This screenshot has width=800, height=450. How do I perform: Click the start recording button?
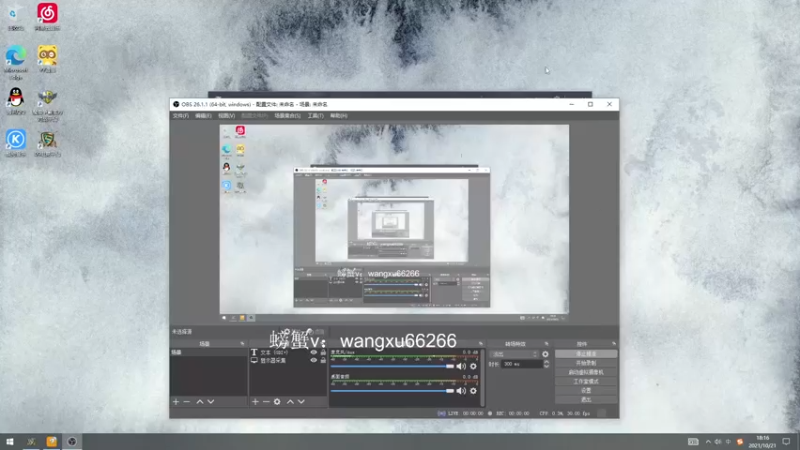[x=586, y=363]
